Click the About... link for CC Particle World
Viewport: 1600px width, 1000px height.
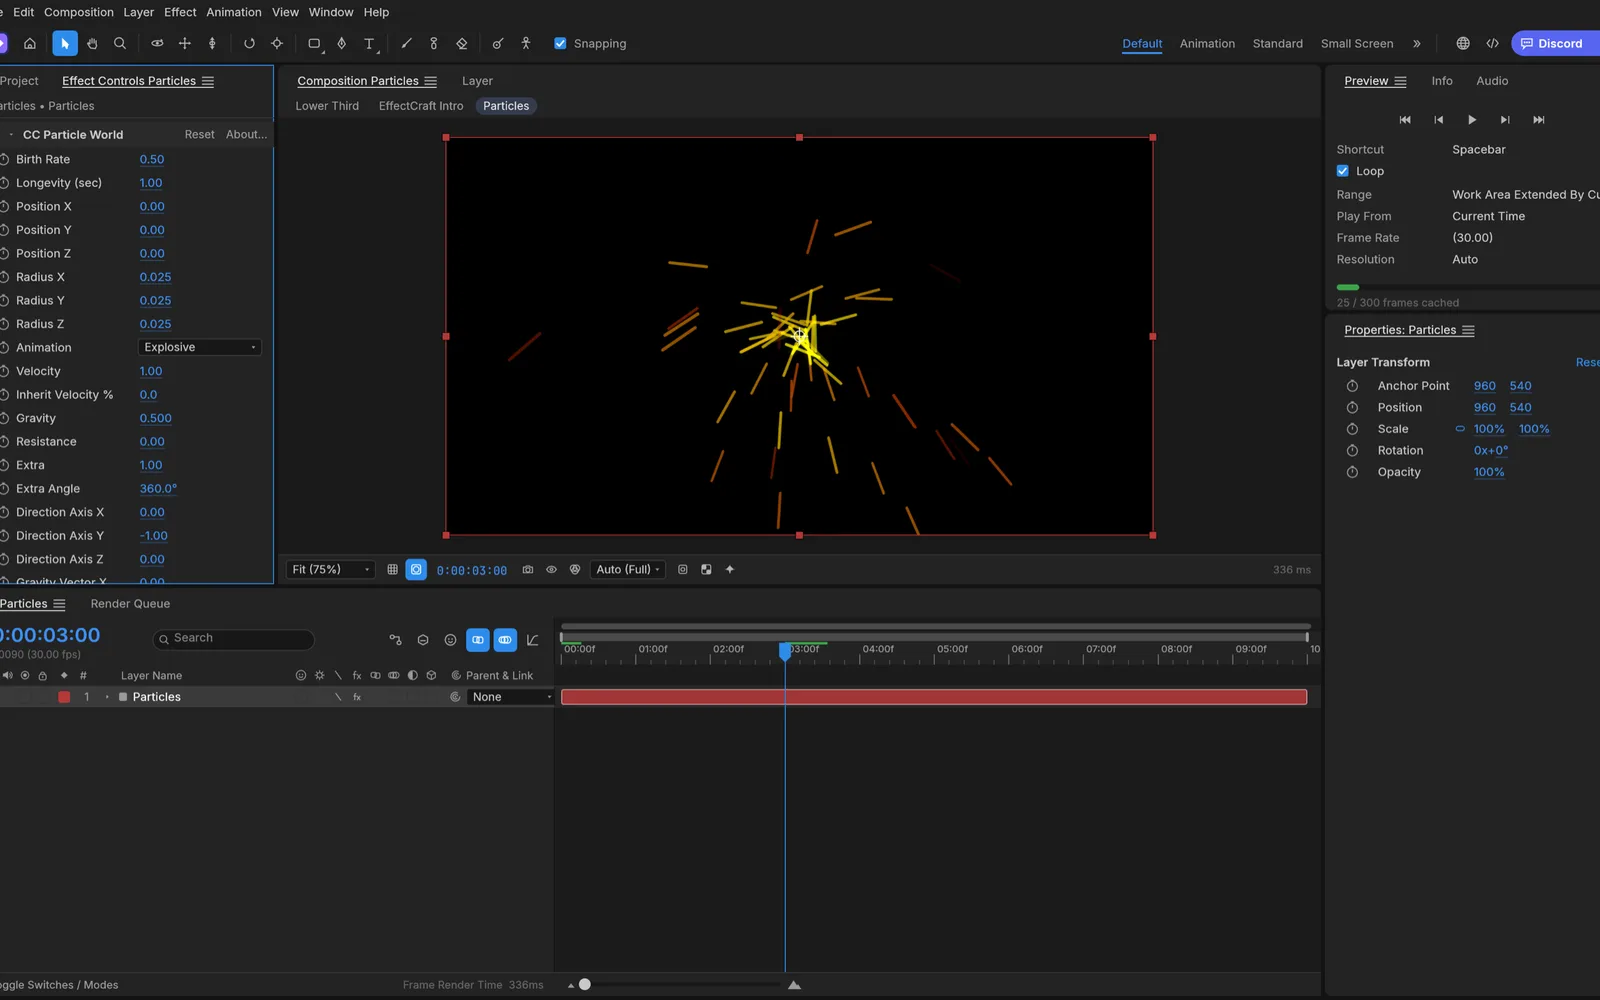(x=246, y=135)
